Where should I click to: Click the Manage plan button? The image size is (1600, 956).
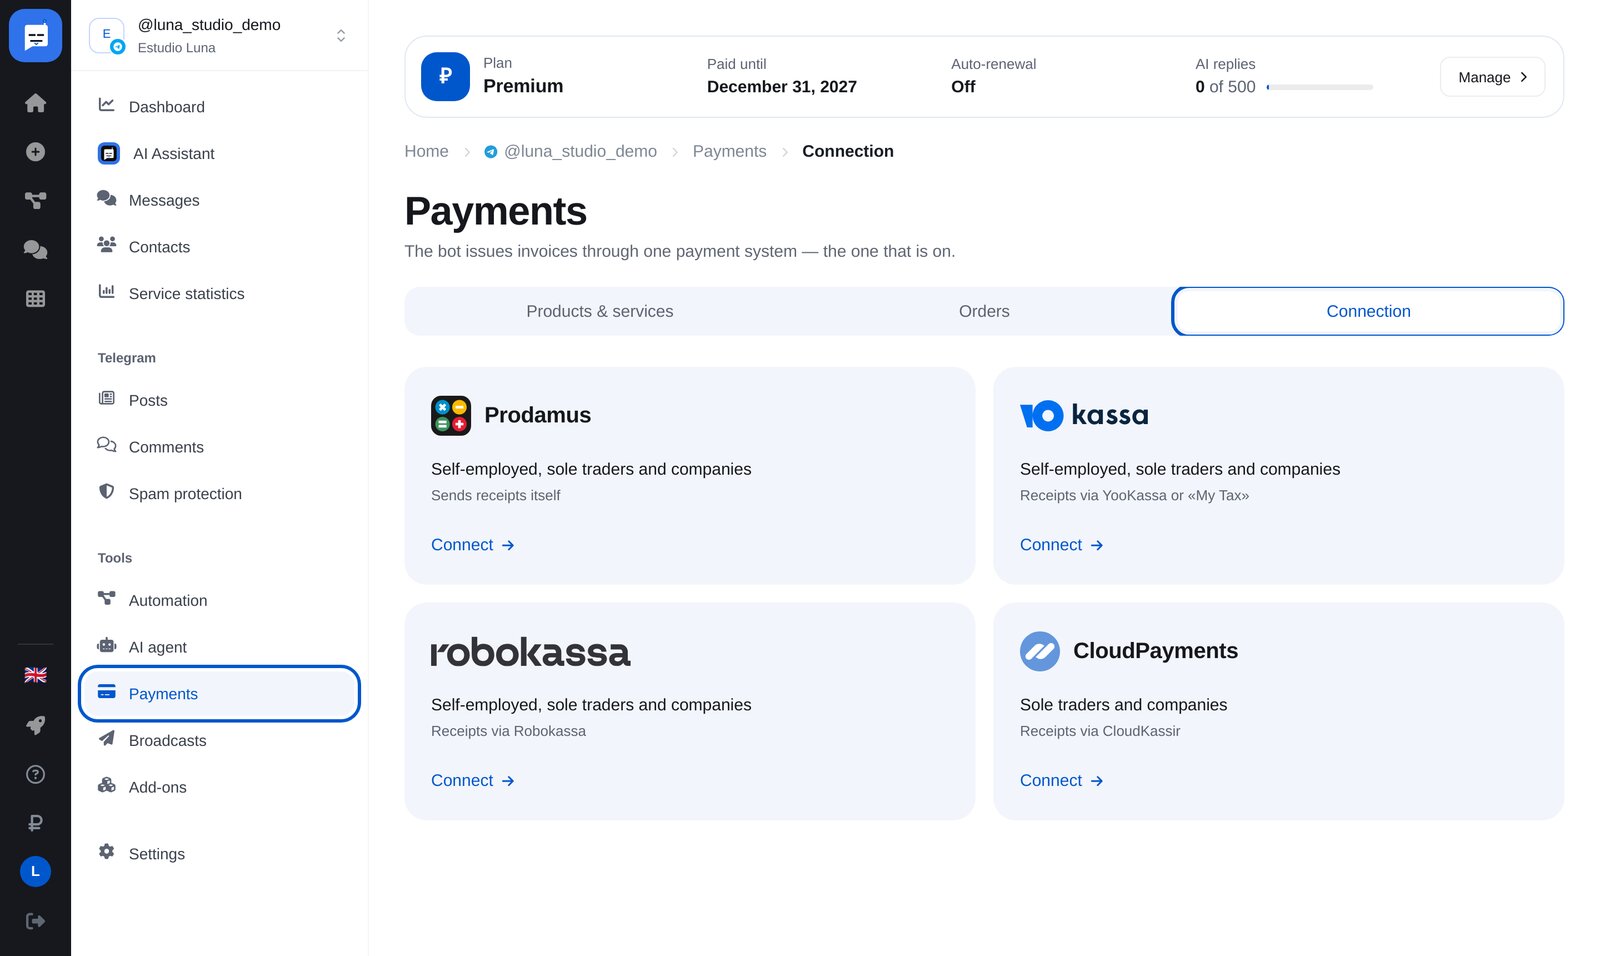coord(1492,77)
